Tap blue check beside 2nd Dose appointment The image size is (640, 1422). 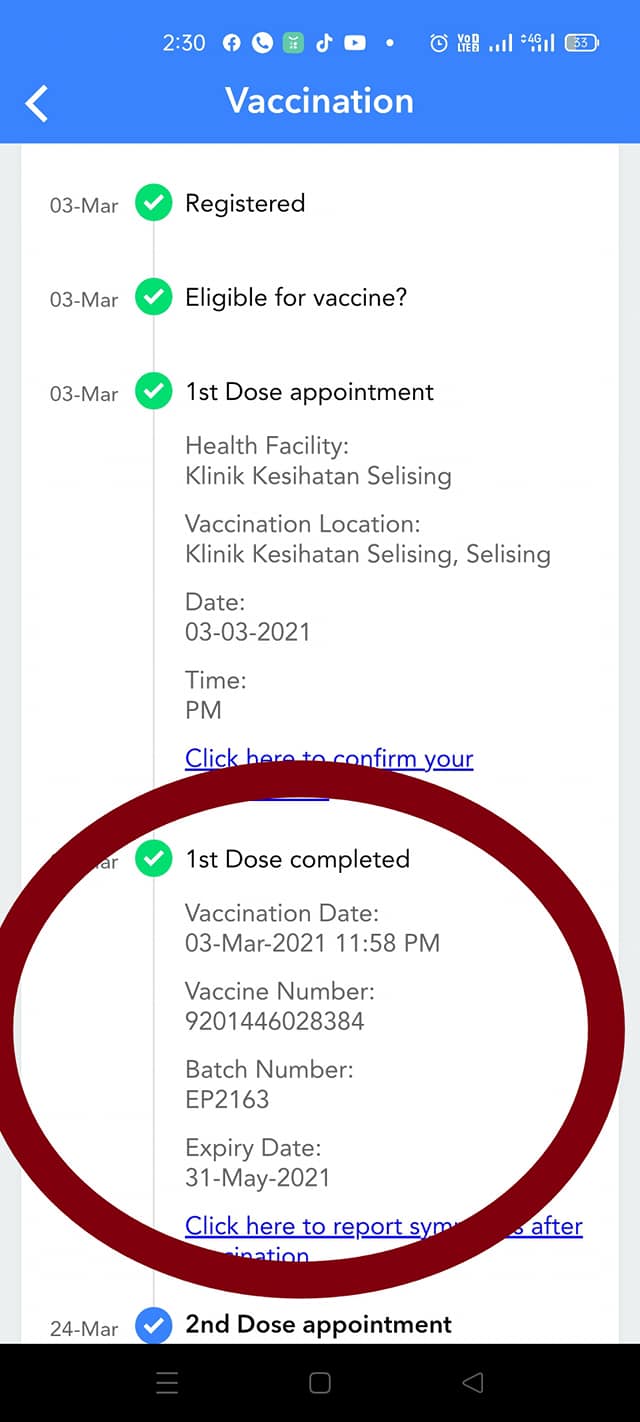153,1326
